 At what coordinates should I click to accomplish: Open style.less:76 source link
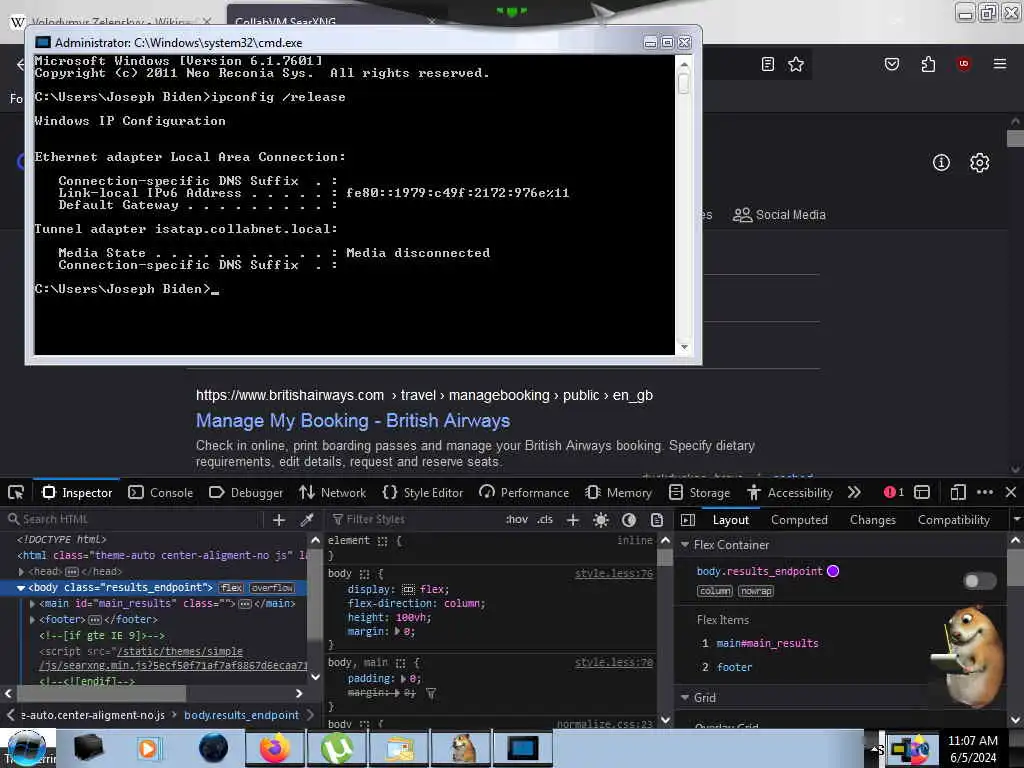(614, 573)
